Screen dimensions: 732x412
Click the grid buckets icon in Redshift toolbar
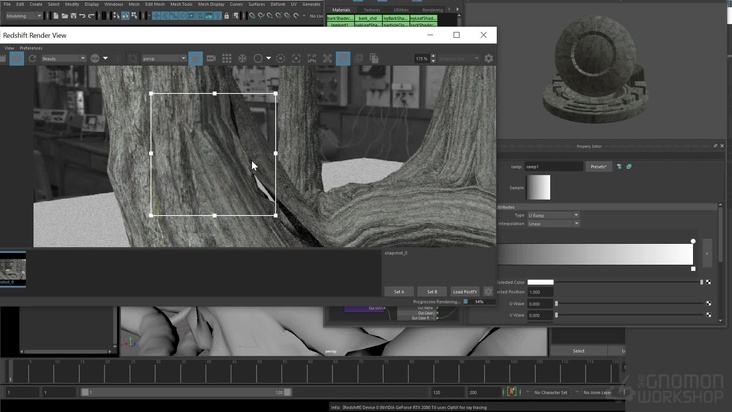(227, 58)
